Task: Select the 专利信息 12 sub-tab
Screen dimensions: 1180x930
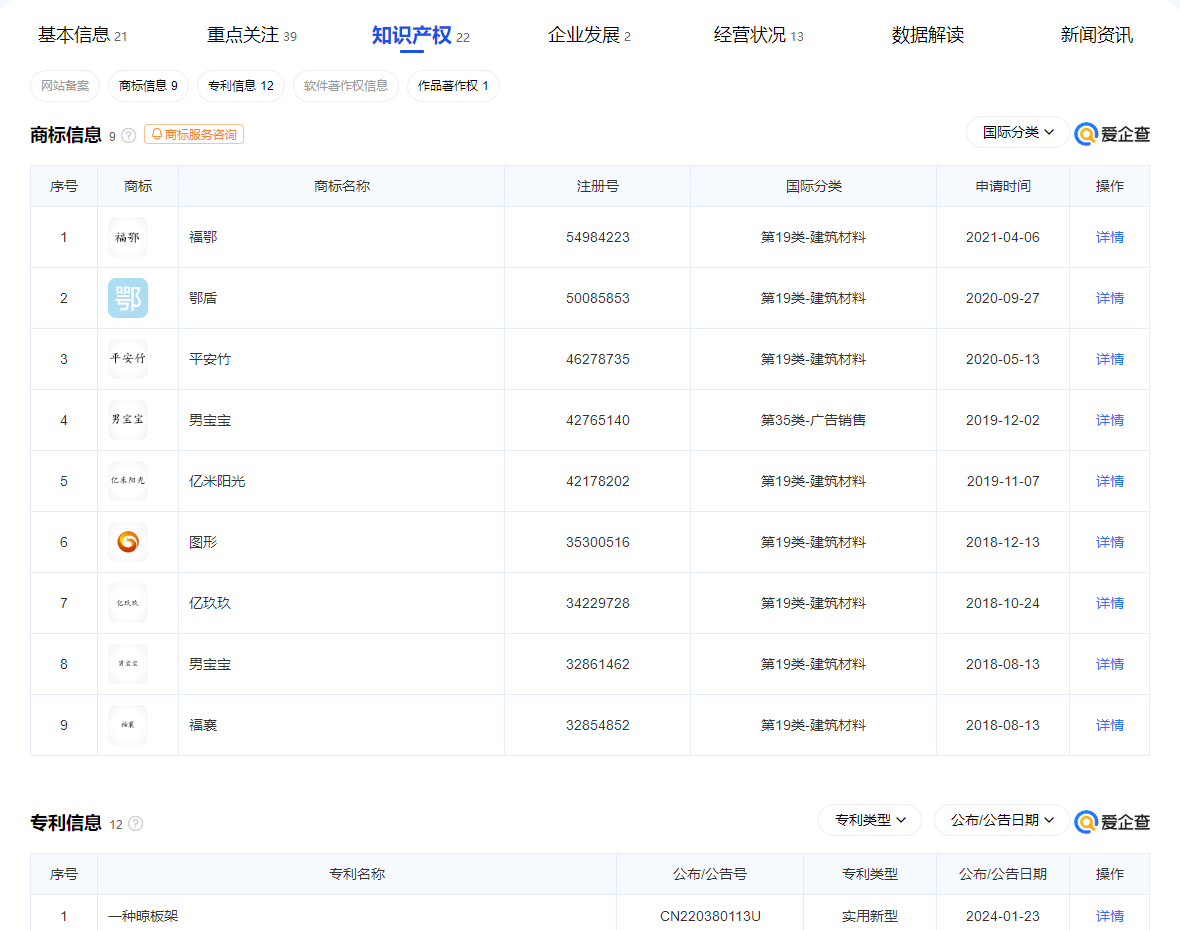Action: point(241,86)
